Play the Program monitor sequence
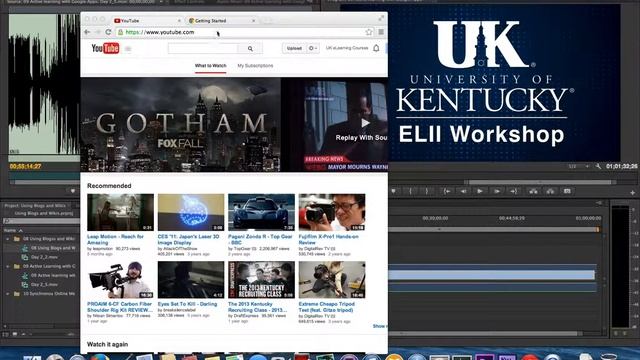 (x=480, y=191)
